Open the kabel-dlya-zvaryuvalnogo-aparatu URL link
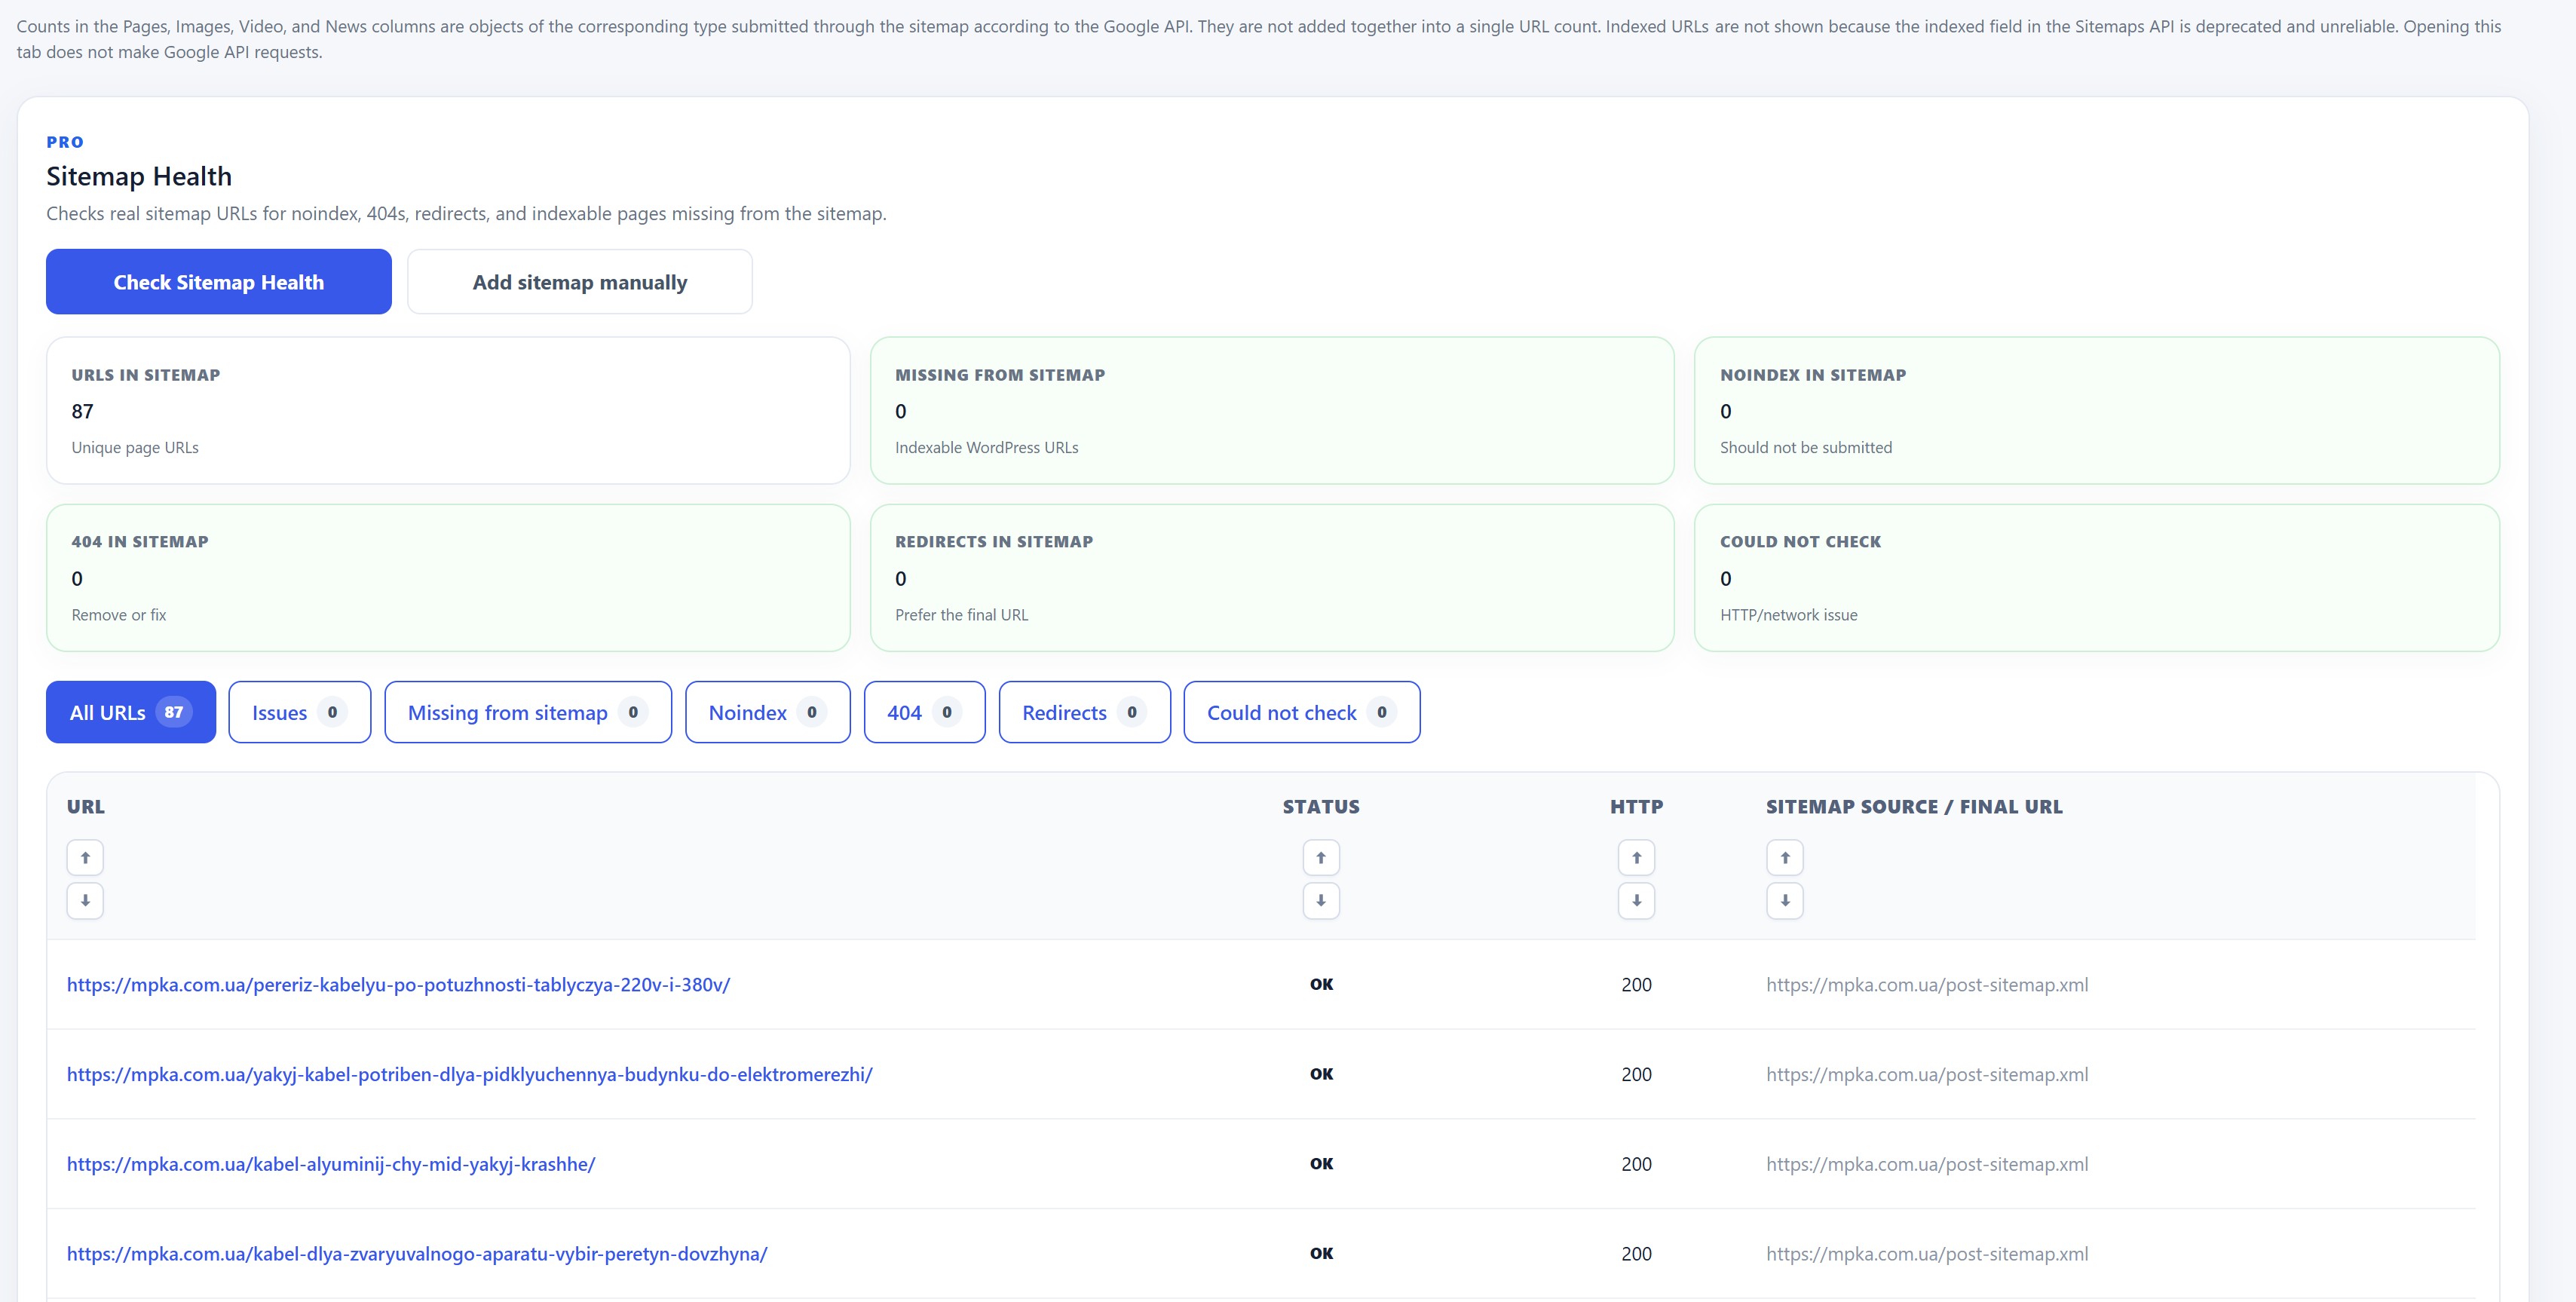Screen dimensions: 2576x1302 [417, 1254]
